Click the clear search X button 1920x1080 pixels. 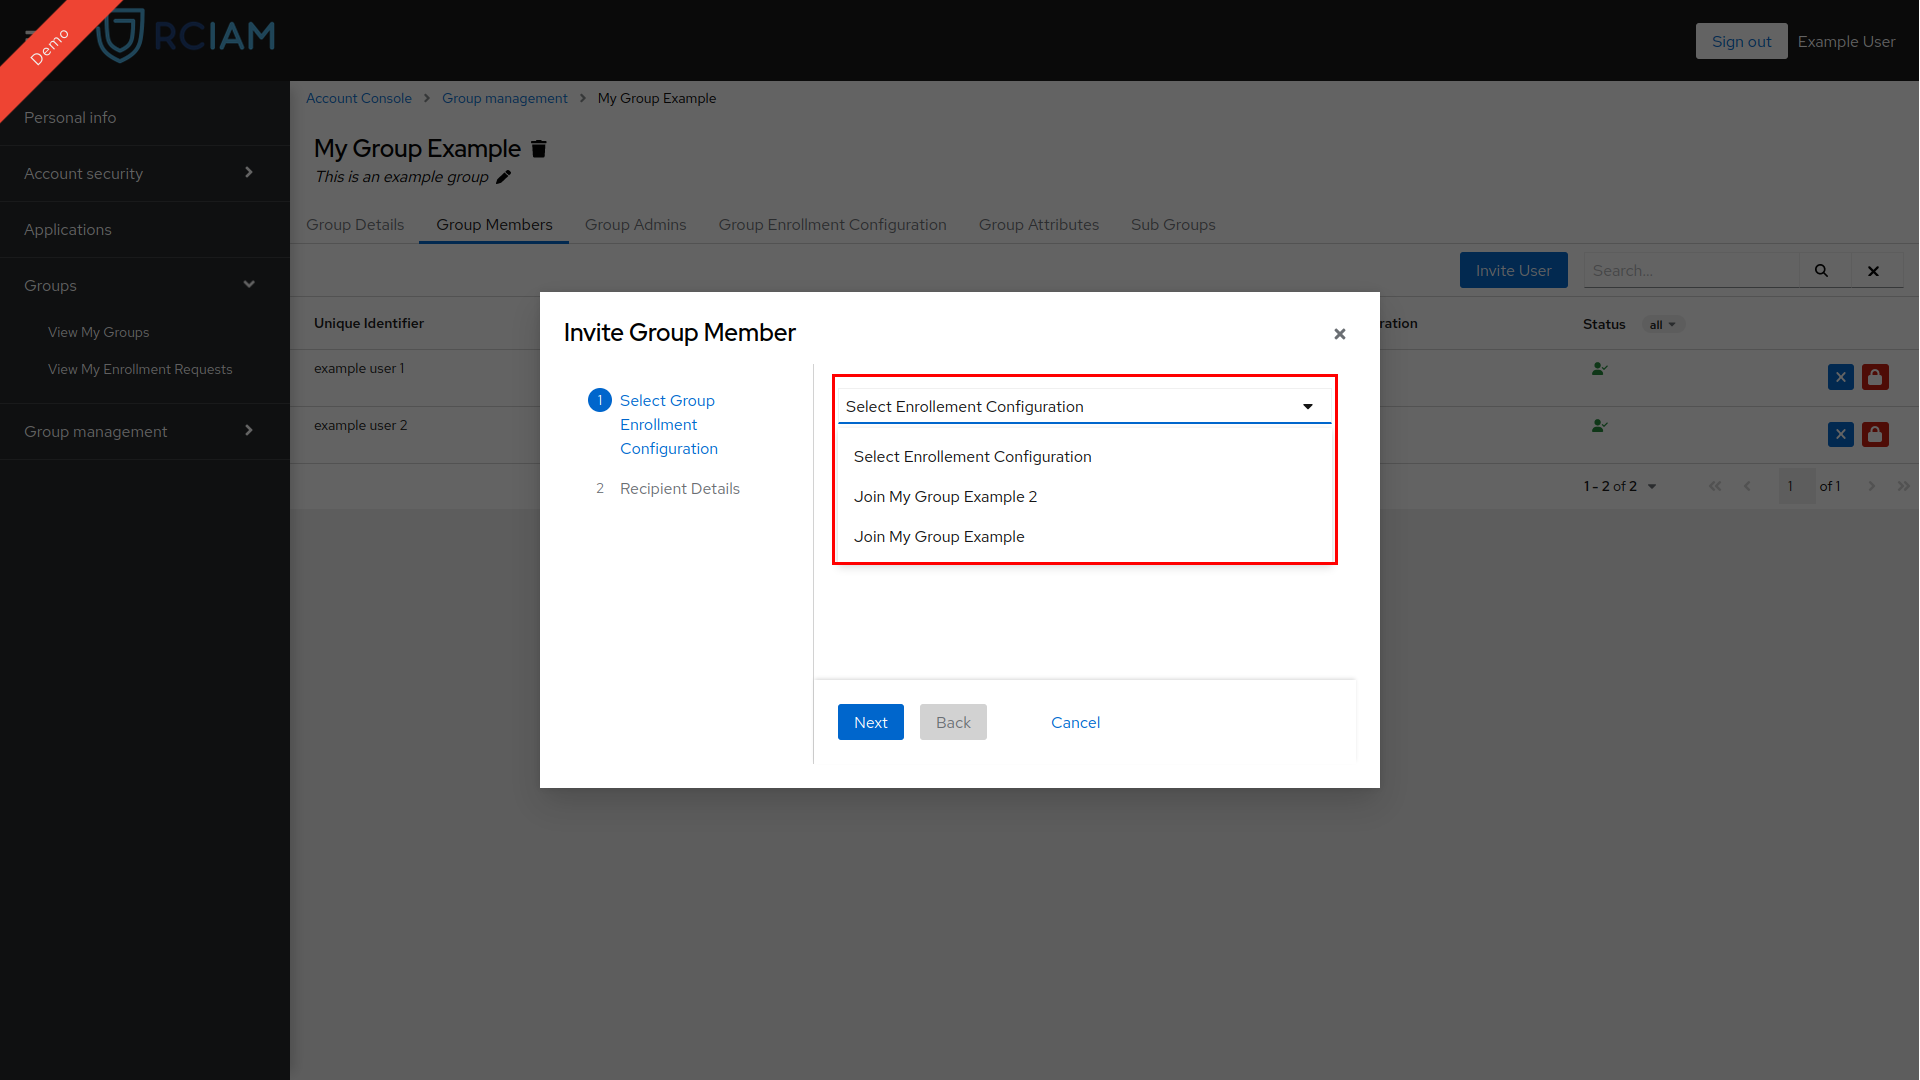[1873, 269]
